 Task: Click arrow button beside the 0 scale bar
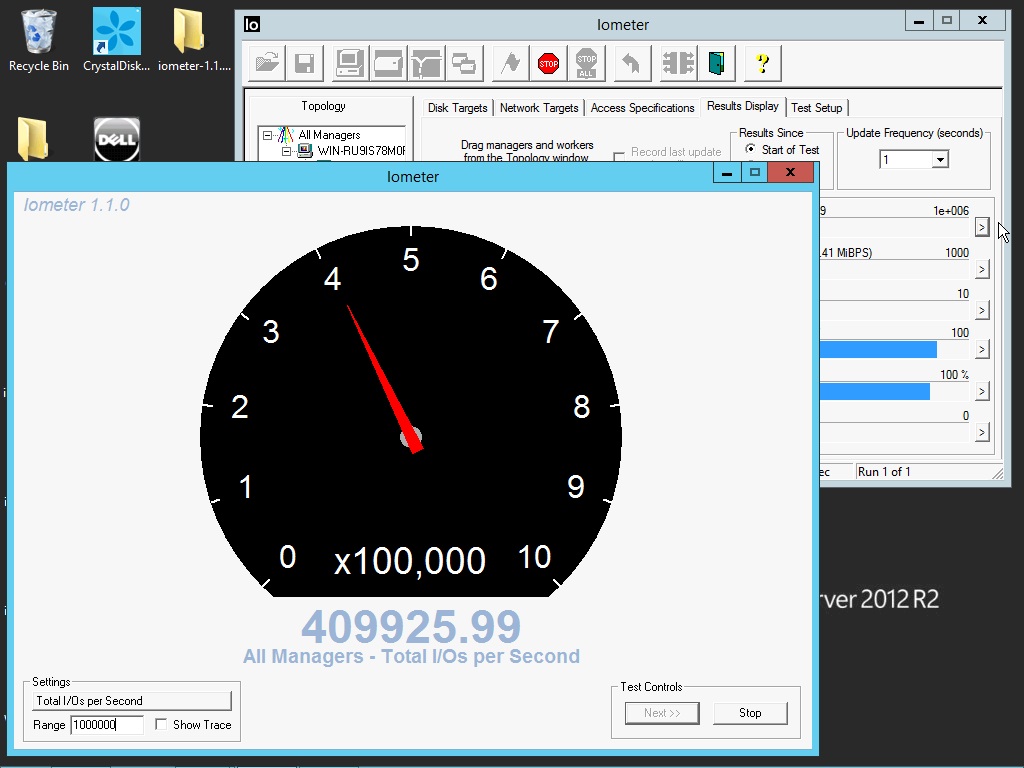pyautogui.click(x=982, y=432)
